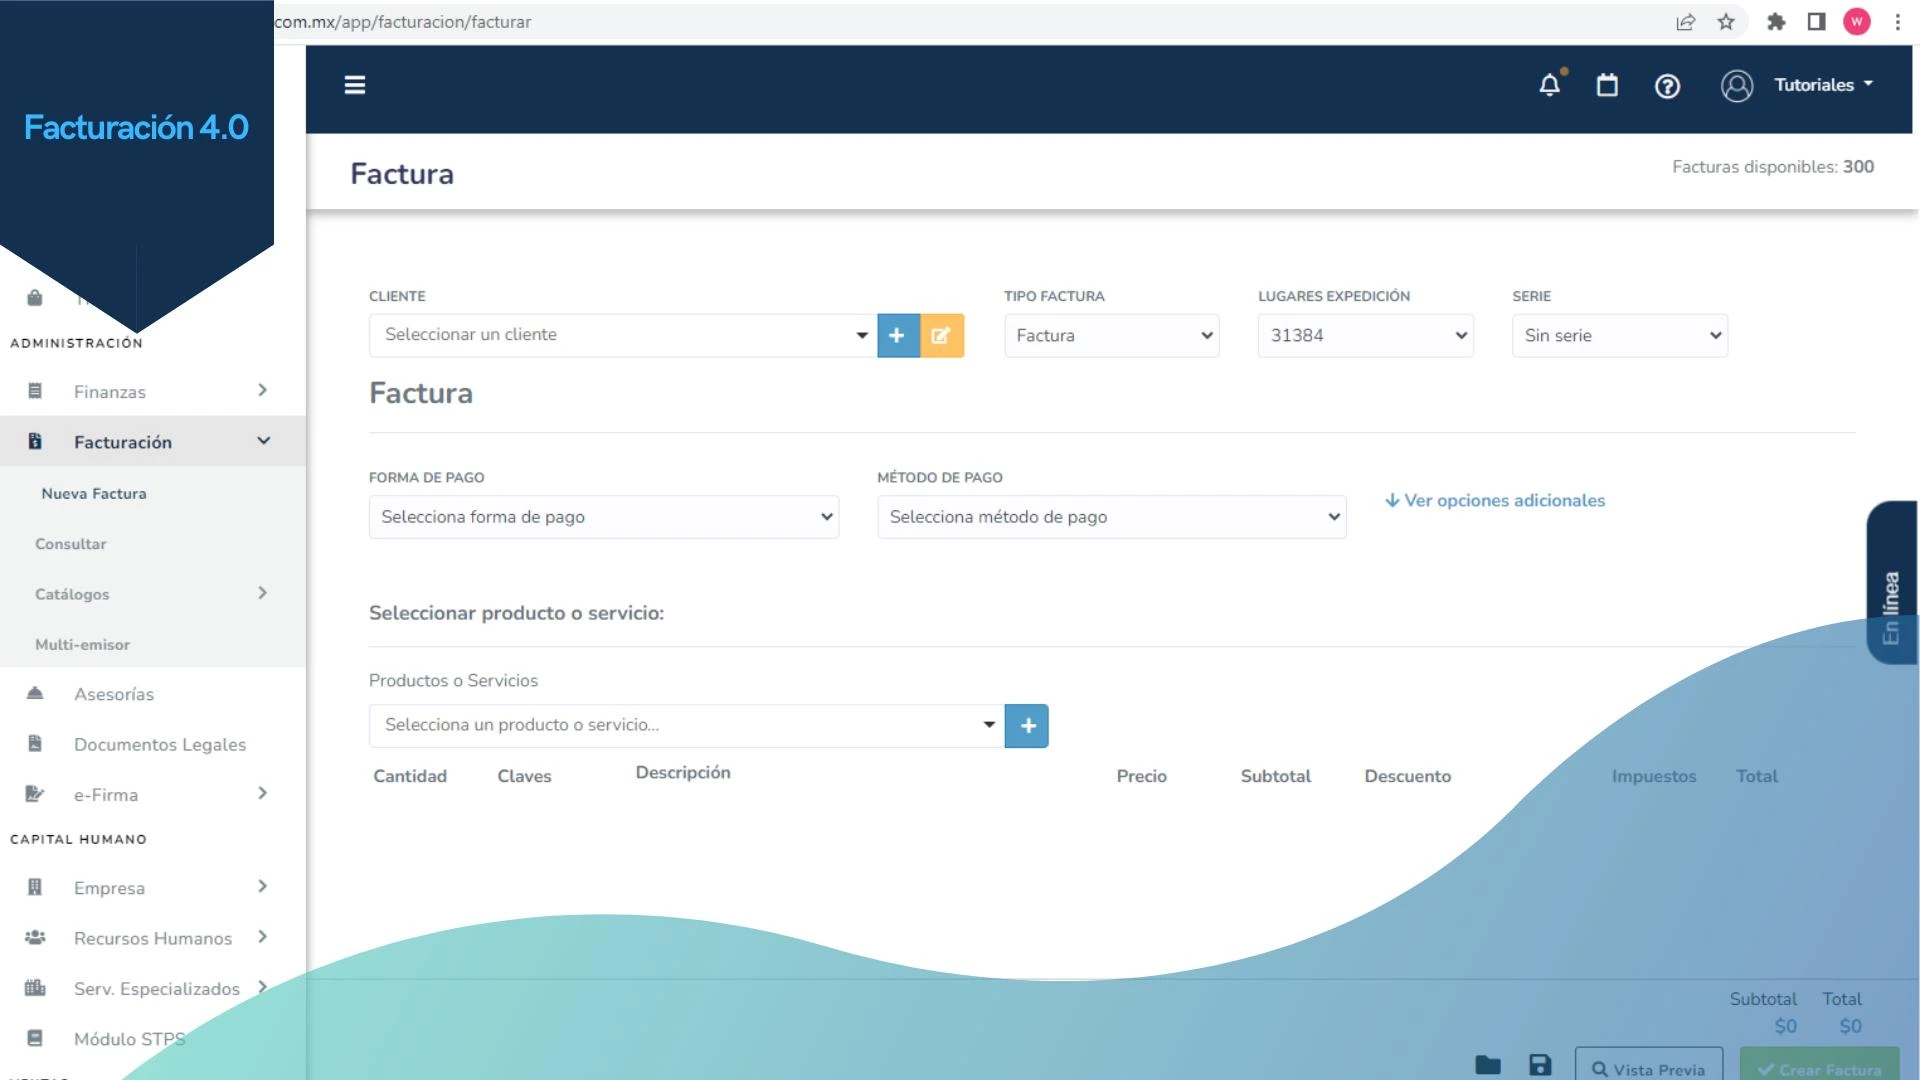Open the folder icon near bottom
This screenshot has height=1080, width=1920.
1488,1066
